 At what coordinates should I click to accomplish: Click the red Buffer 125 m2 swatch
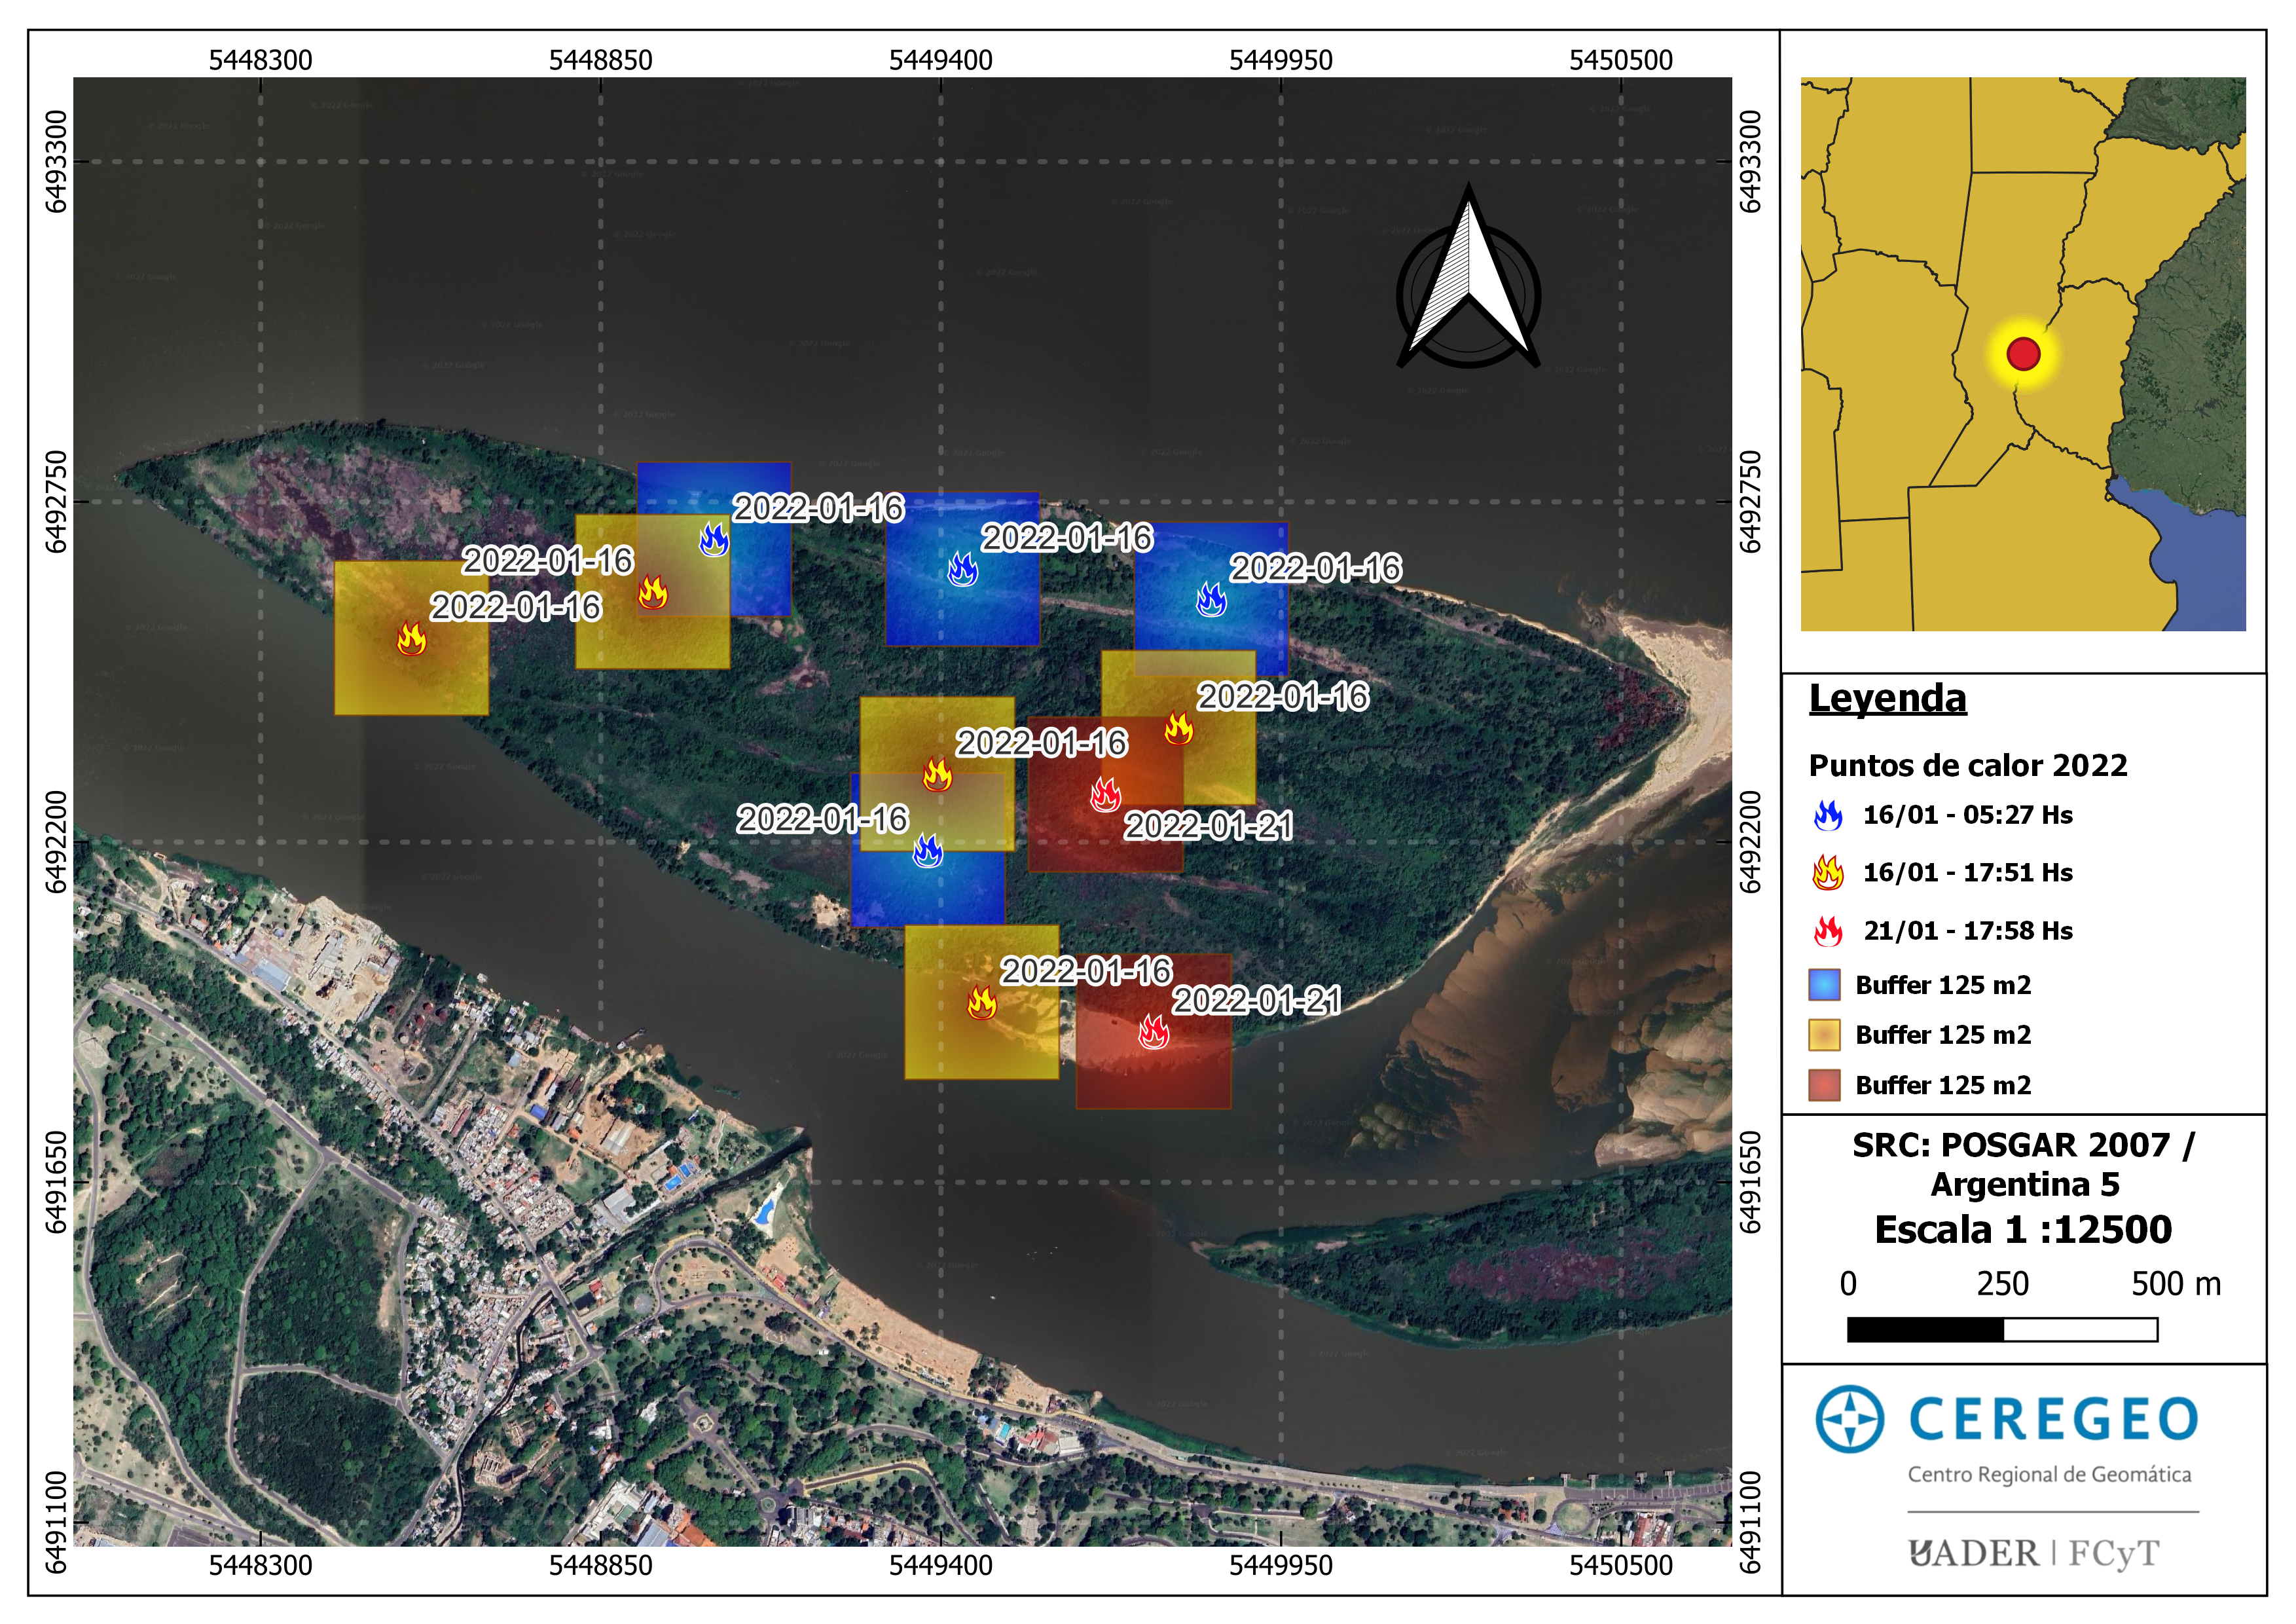pyautogui.click(x=1824, y=1085)
